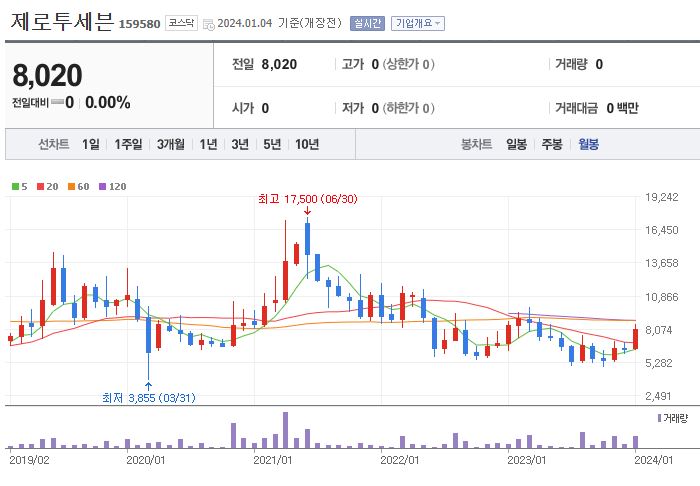700x486 pixels.
Task: Switch to the 일봉 candle chart
Action: [x=517, y=144]
